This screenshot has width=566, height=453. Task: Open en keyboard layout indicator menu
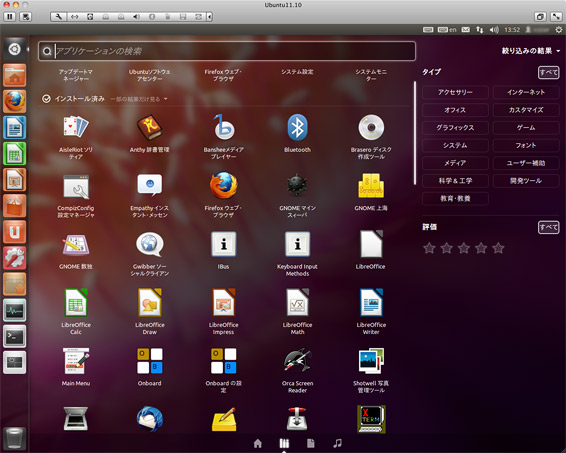(447, 30)
